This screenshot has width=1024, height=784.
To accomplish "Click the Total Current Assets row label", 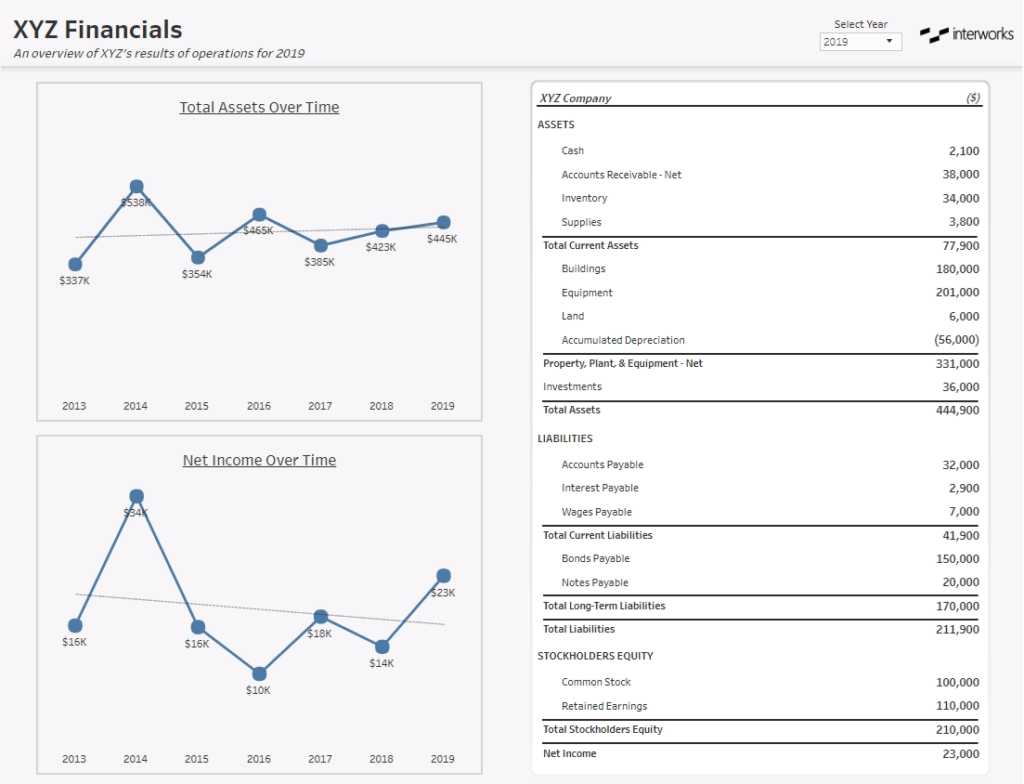I will click(x=590, y=246).
